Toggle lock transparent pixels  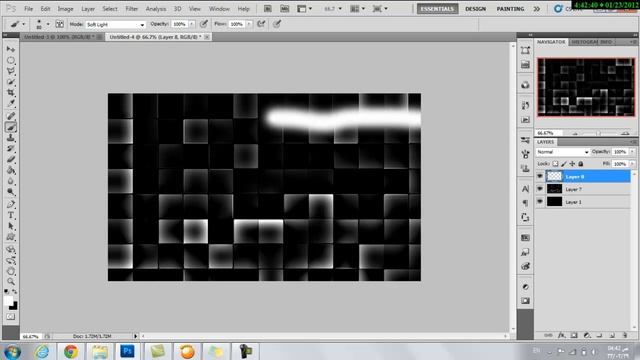click(555, 164)
